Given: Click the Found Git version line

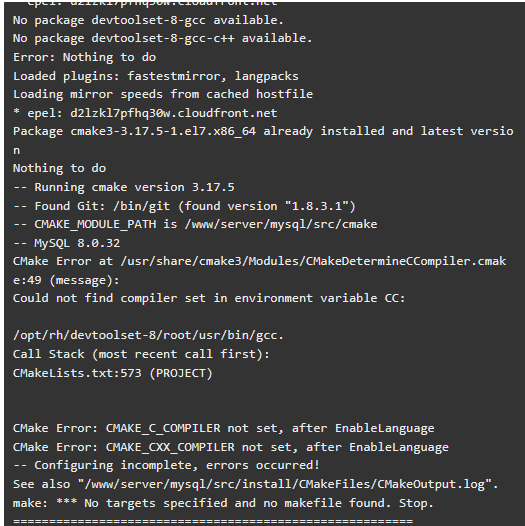Looking at the screenshot, I should pyautogui.click(x=184, y=206).
